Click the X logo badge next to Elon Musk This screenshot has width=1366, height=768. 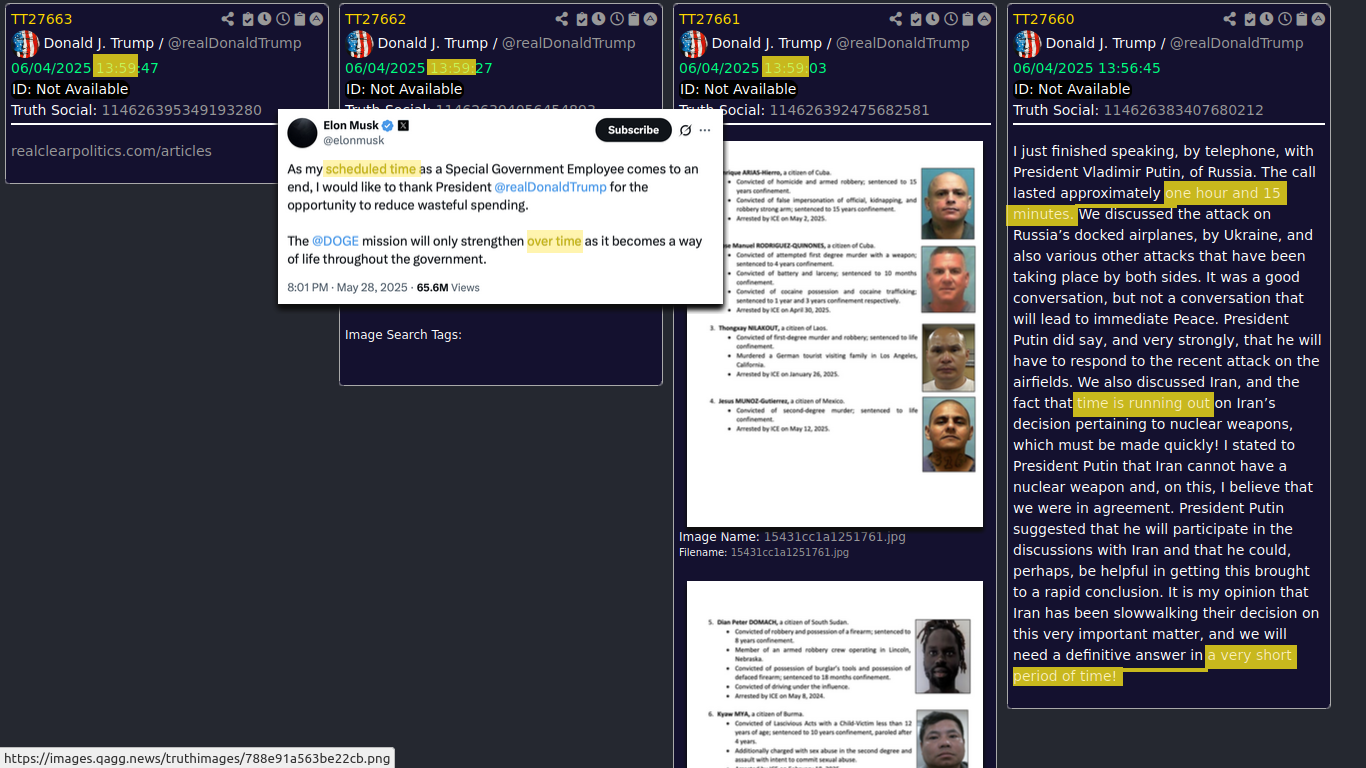coord(403,125)
